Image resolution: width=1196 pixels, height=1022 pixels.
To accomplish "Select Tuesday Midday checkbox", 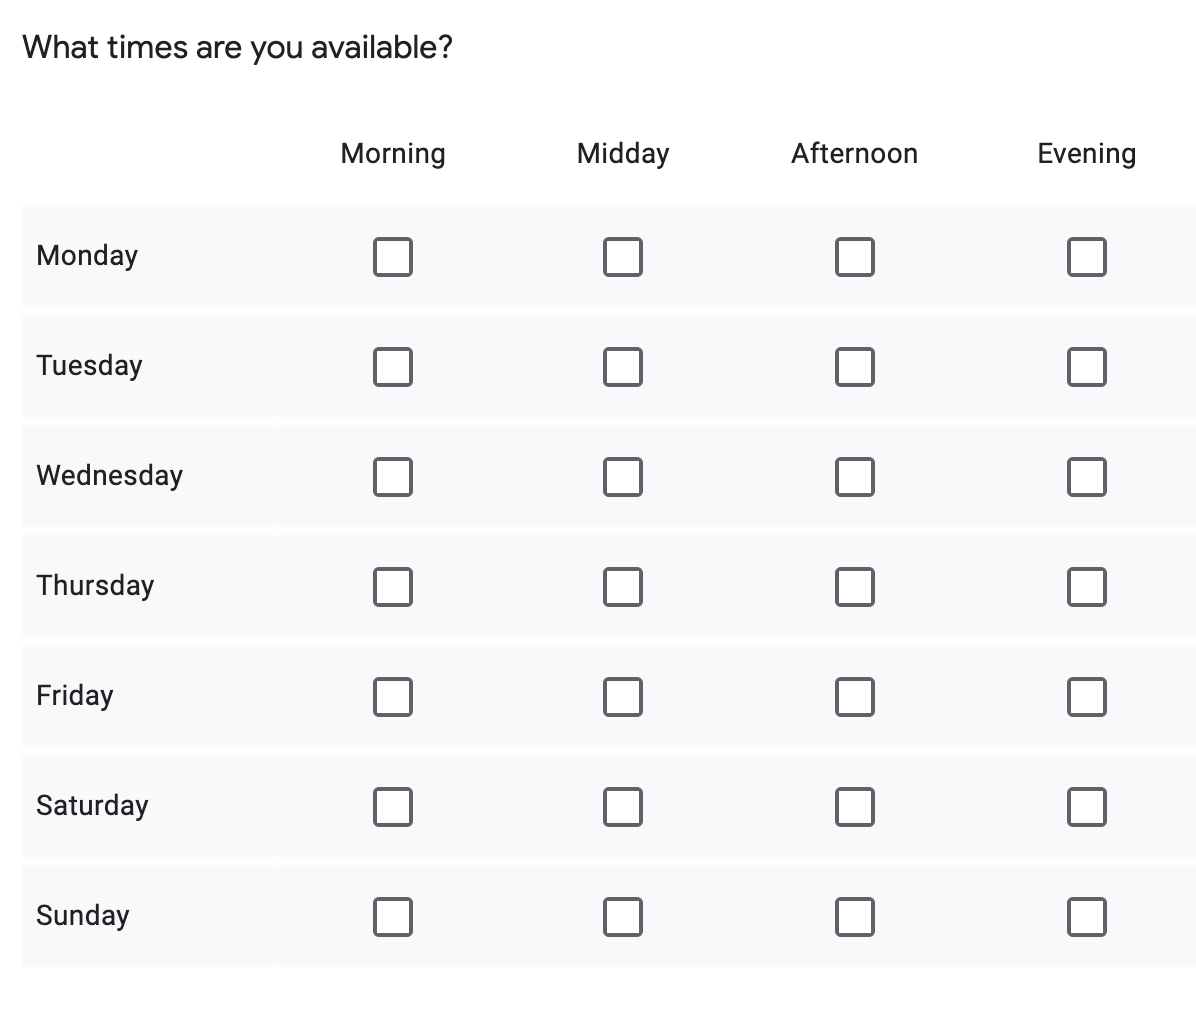I will (623, 367).
